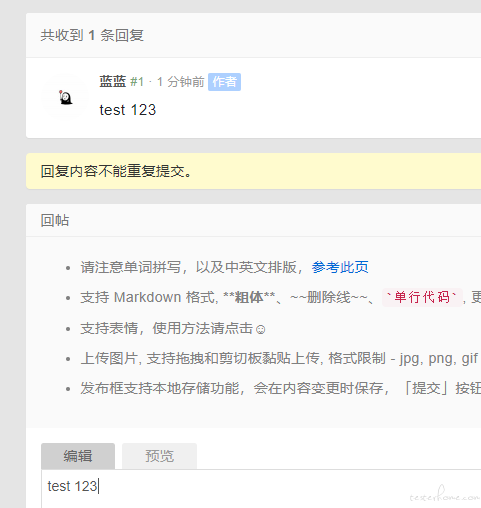Click the 1 分钟前 timestamp
The height and width of the screenshot is (508, 481).
pos(180,82)
